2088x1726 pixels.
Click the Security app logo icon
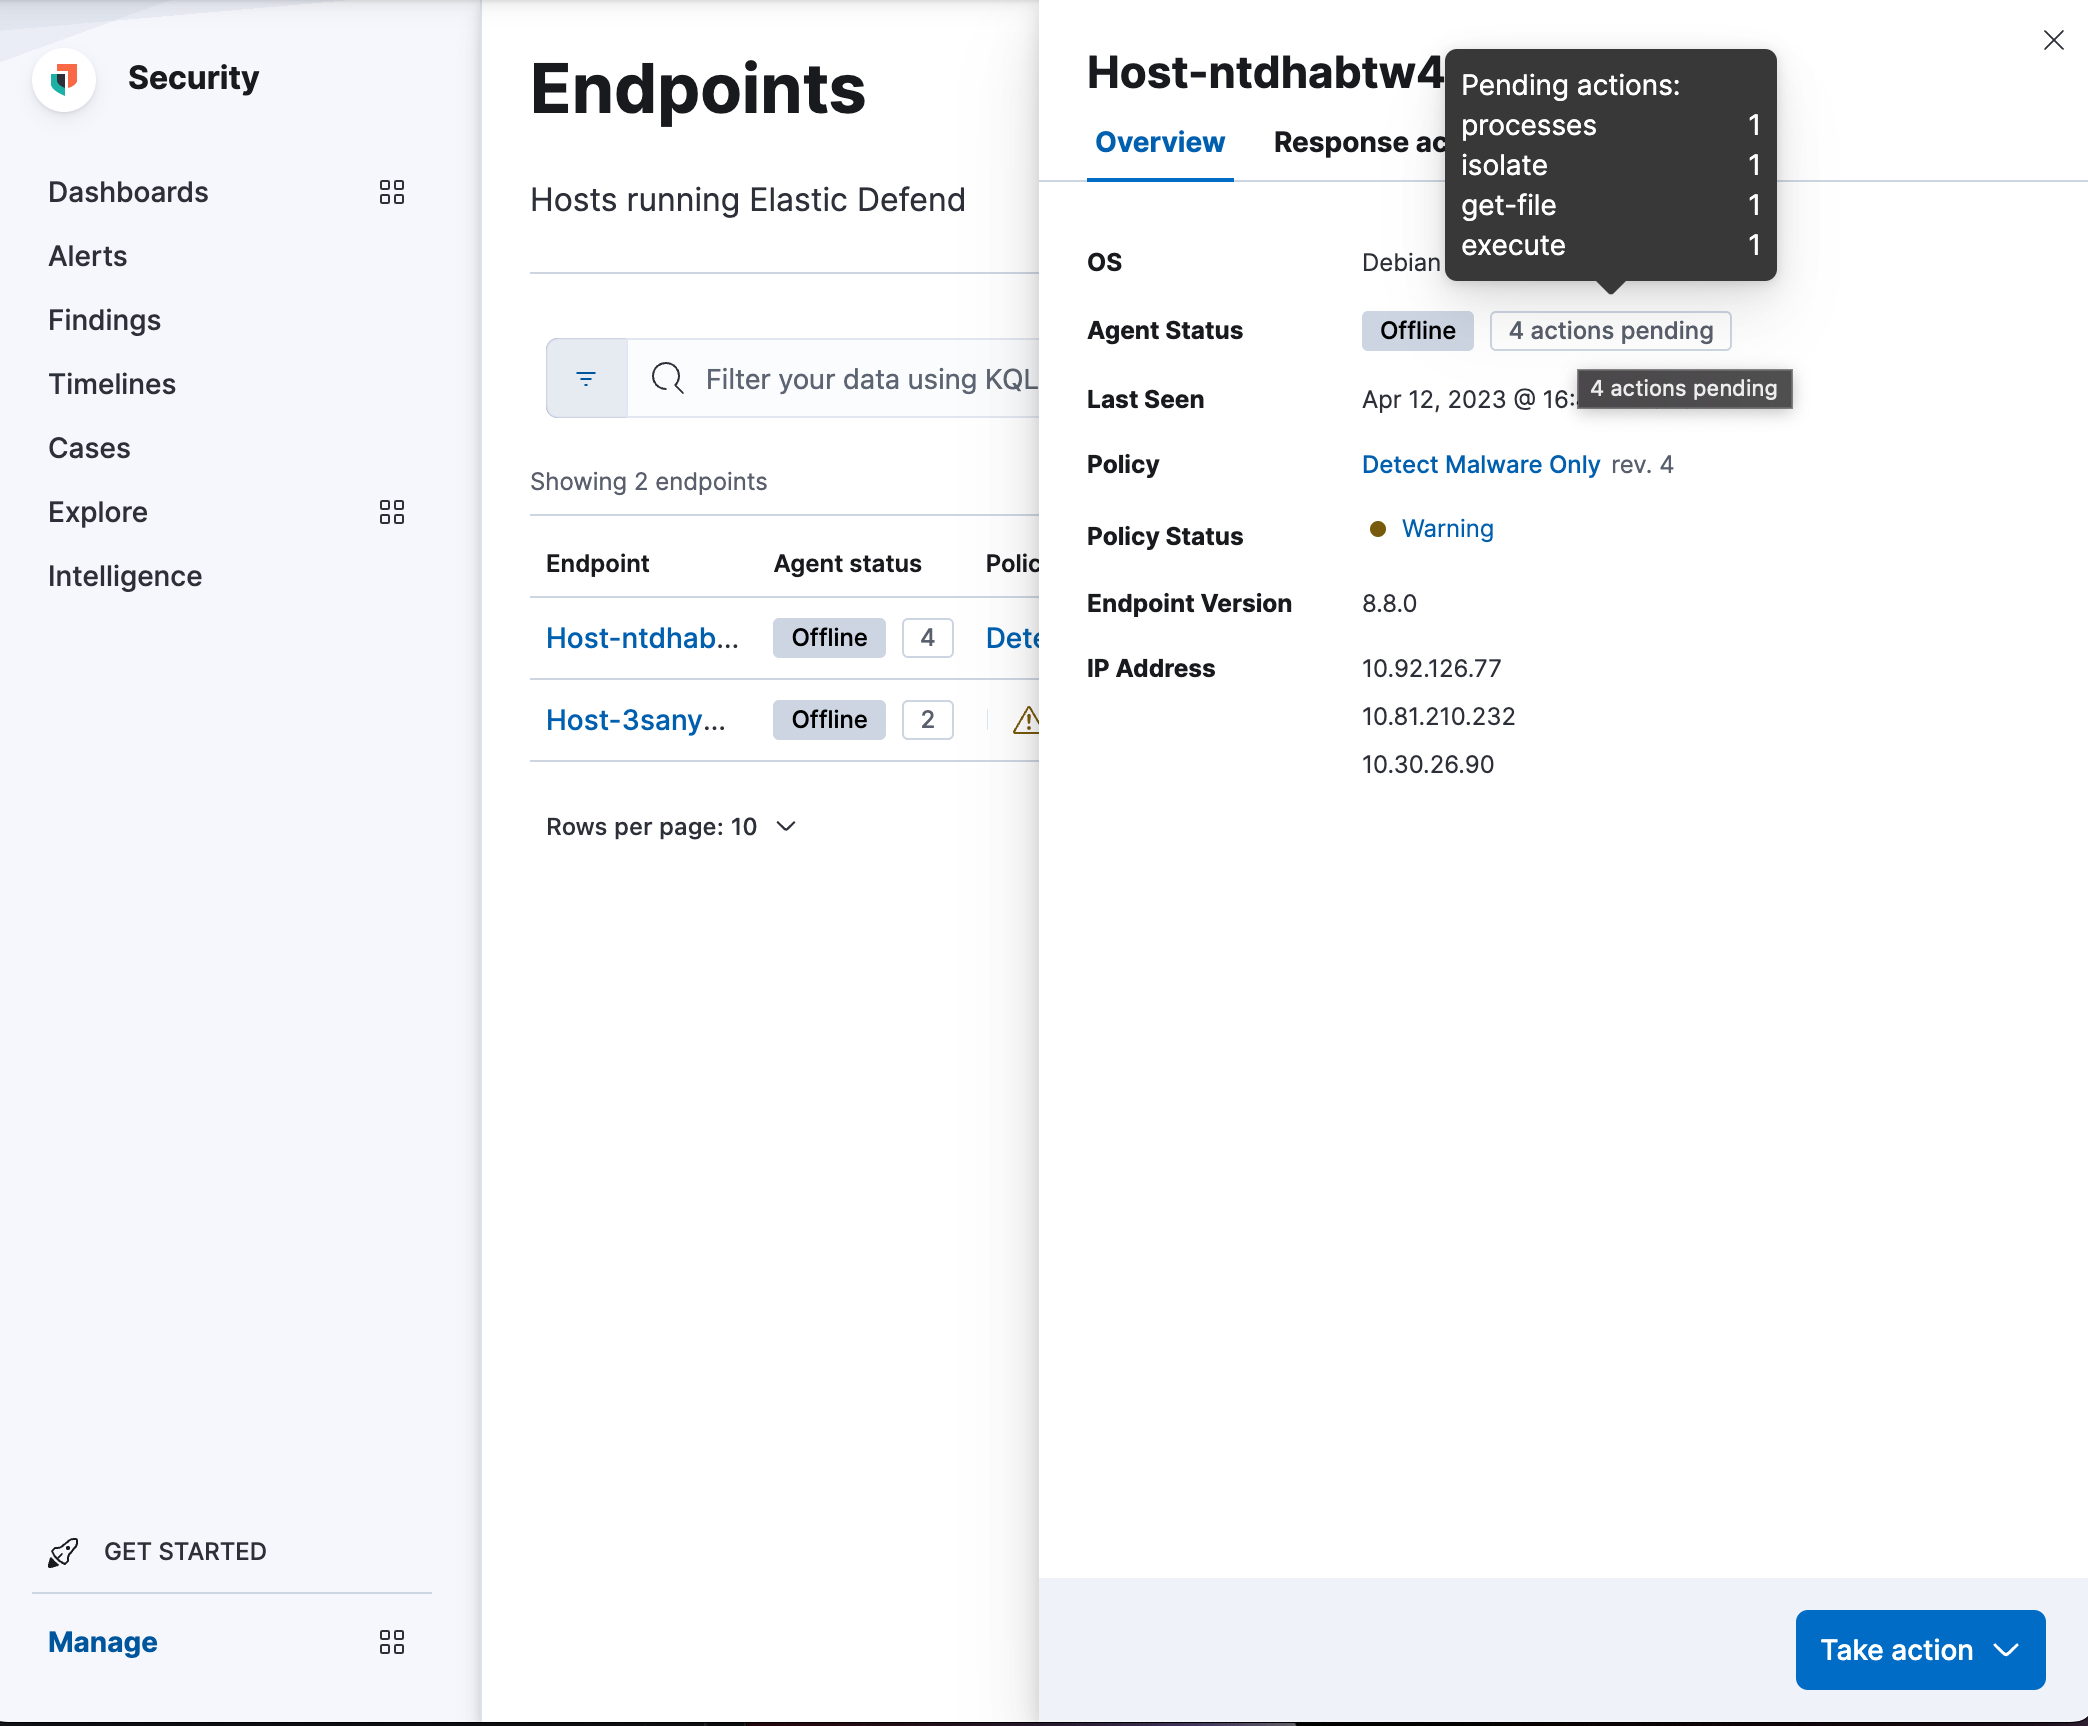click(x=64, y=79)
